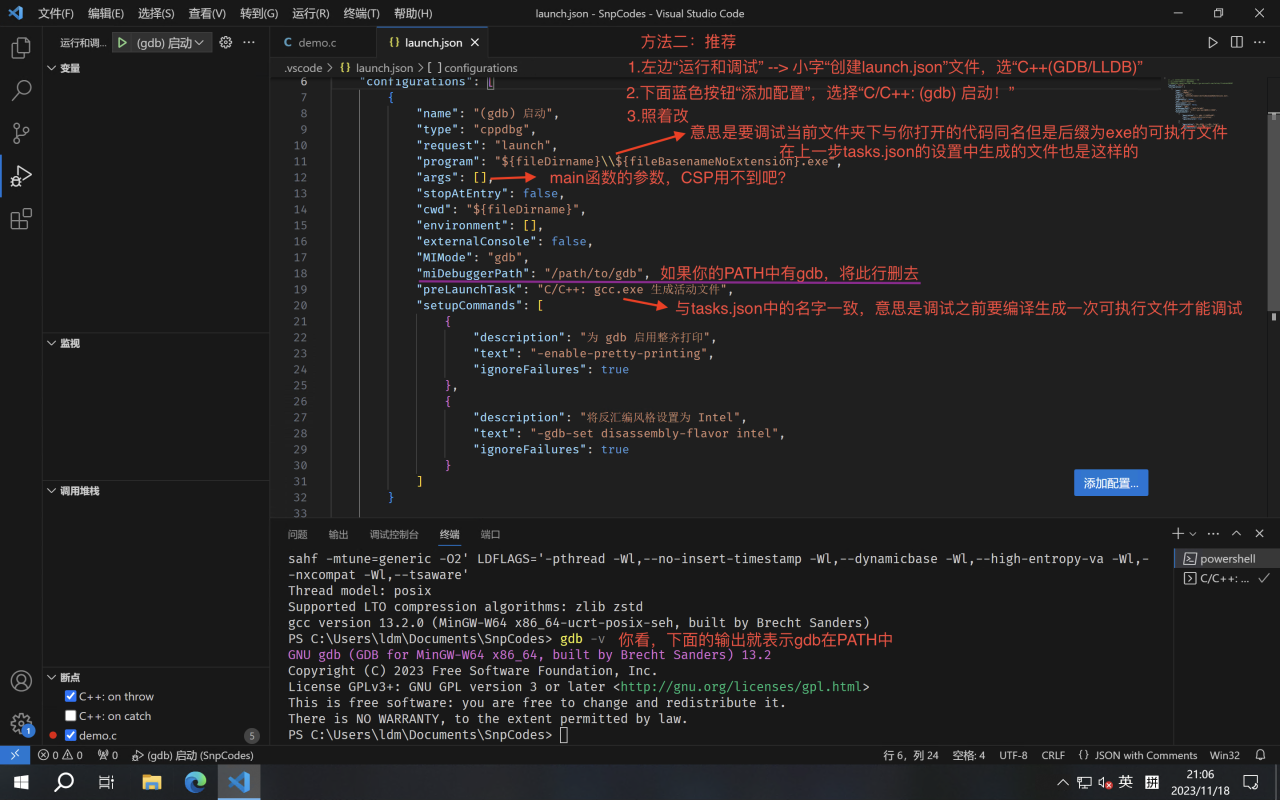Screen dimensions: 1280x800
Task: Switch to the 调试控制台 panel tab
Action: click(394, 534)
